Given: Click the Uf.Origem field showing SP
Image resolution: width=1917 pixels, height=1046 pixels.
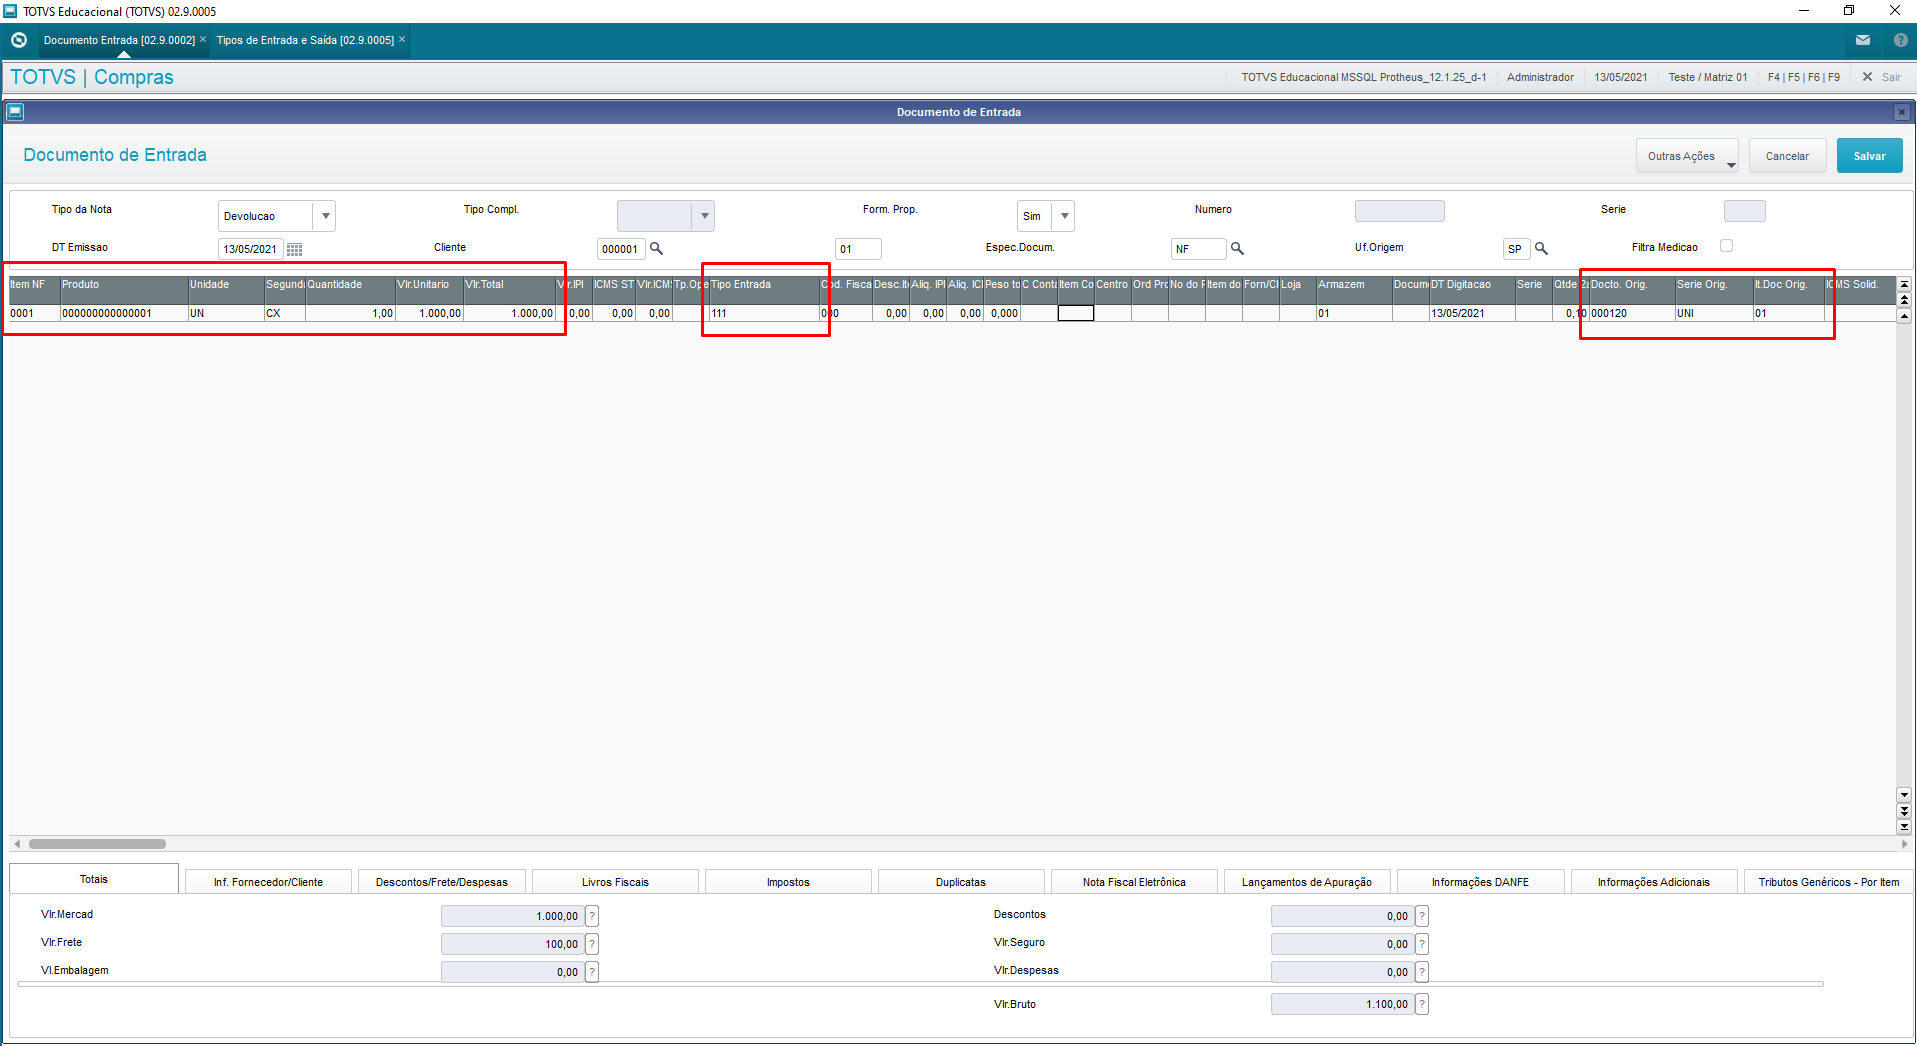Looking at the screenshot, I should [1516, 249].
